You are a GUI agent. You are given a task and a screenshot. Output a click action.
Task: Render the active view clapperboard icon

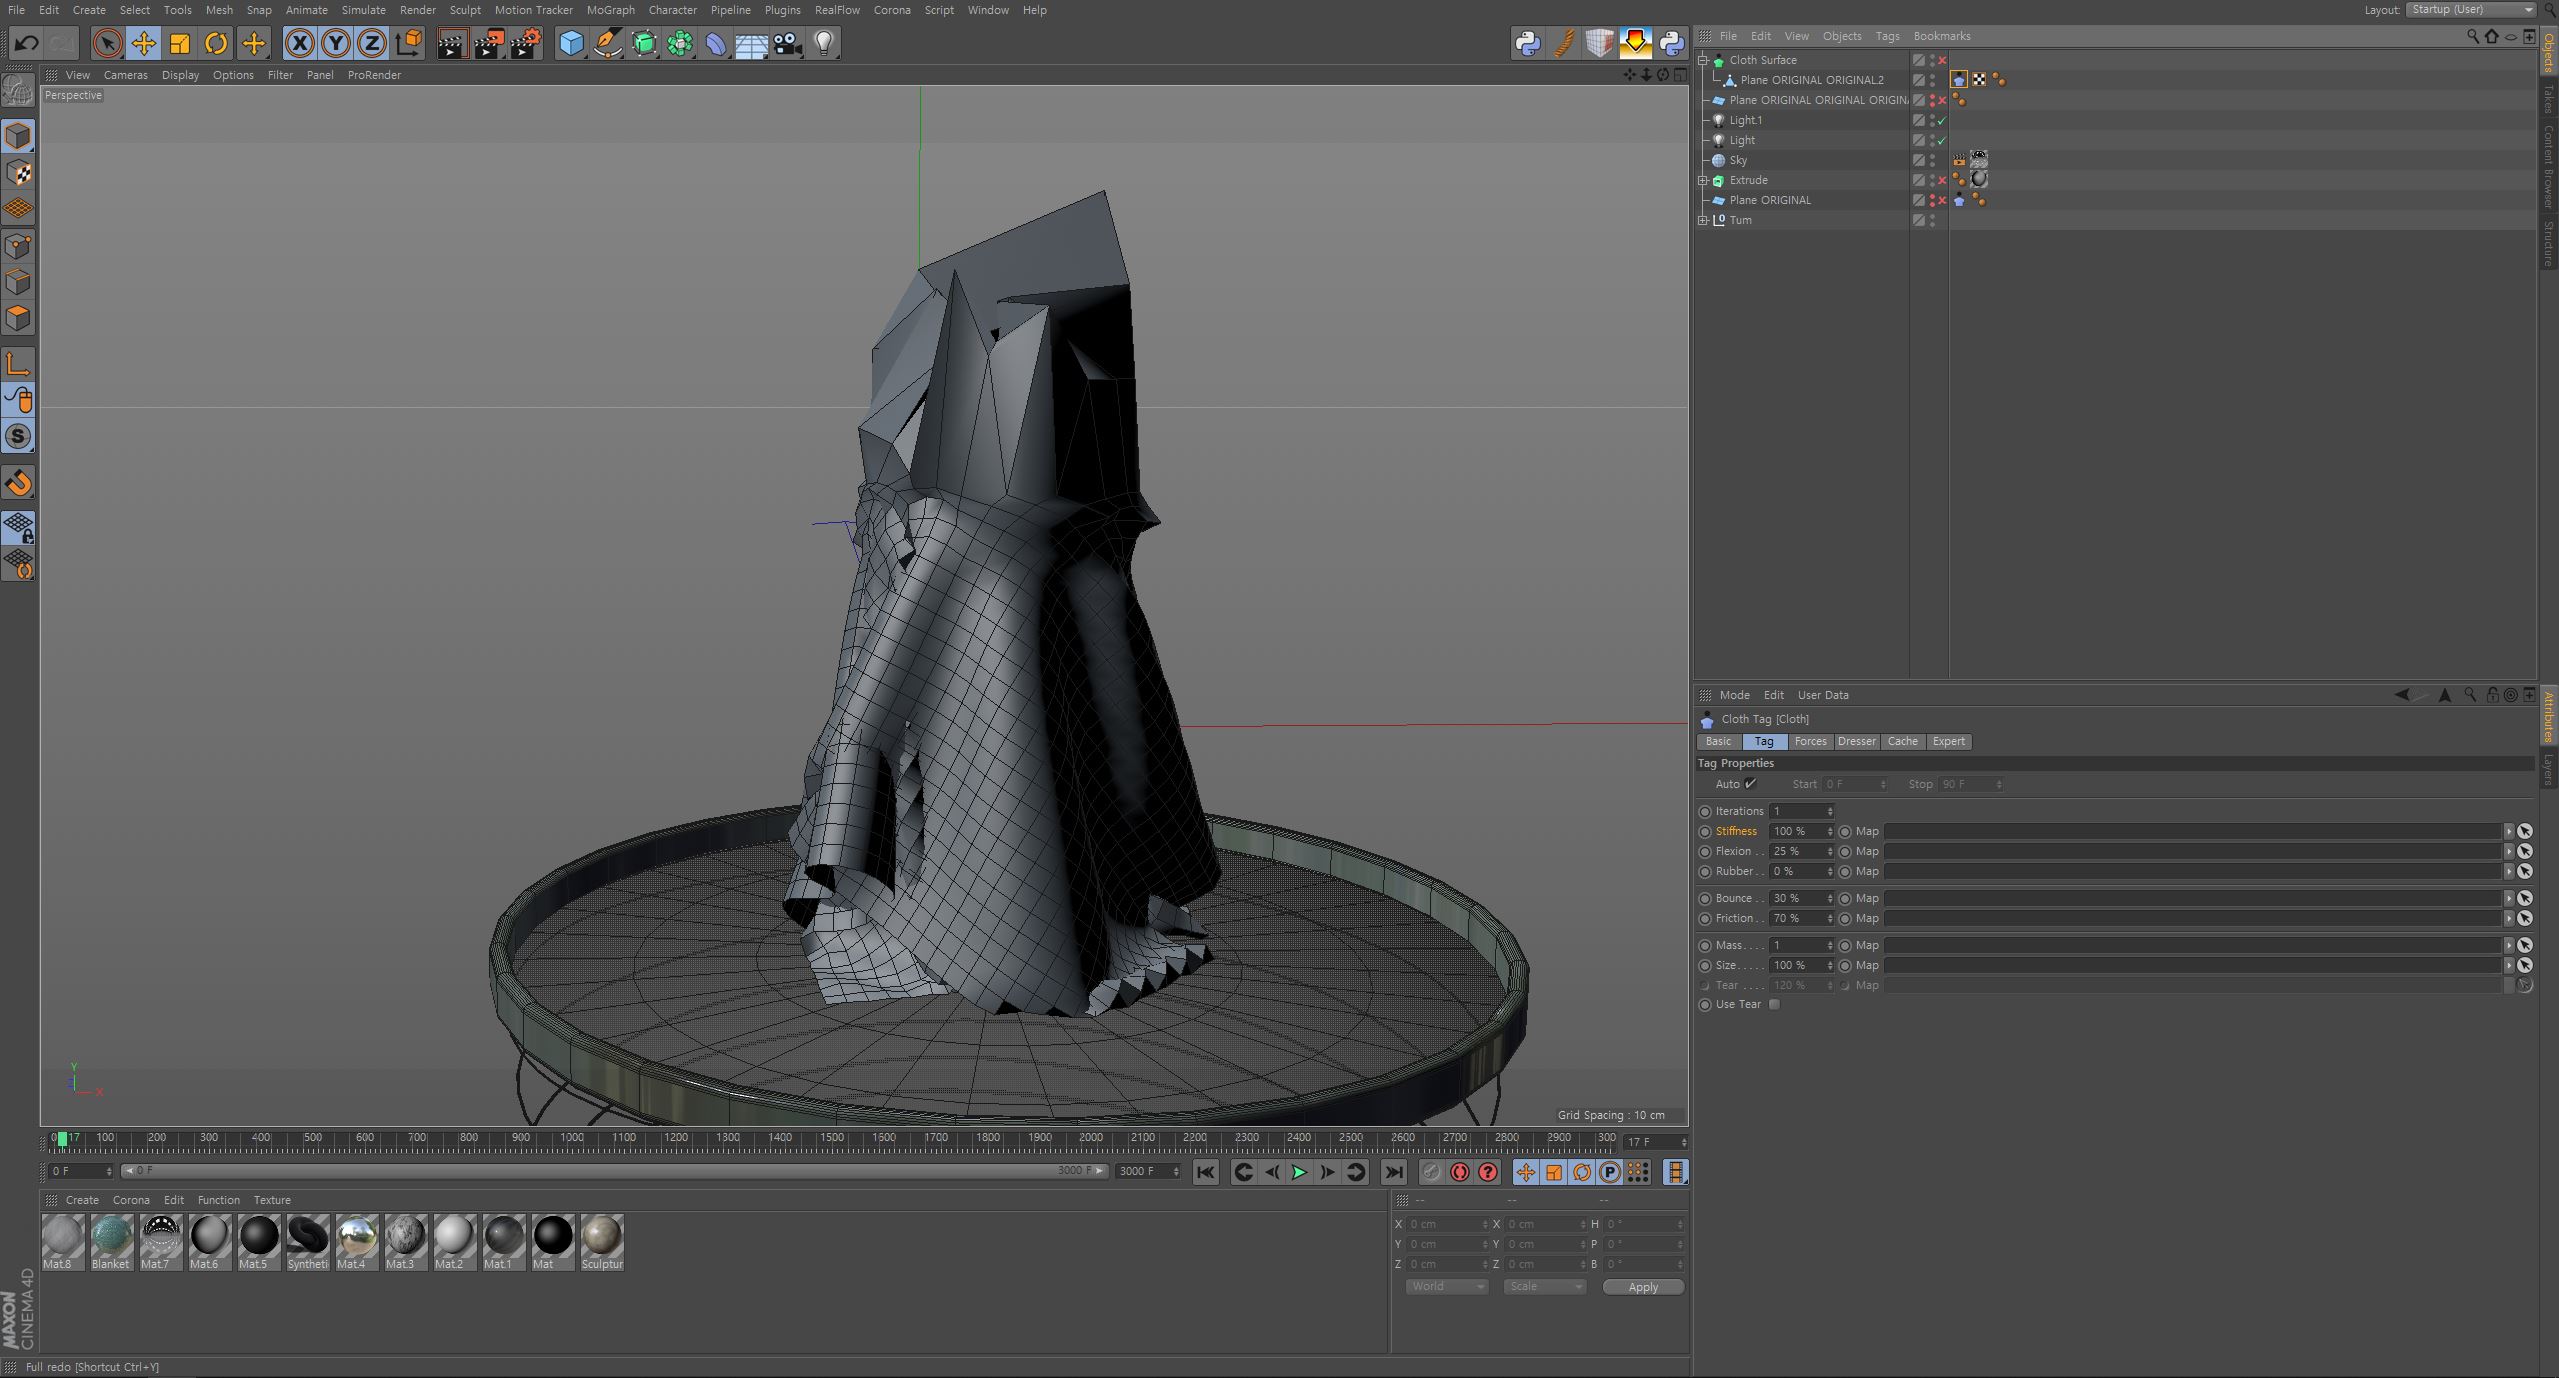click(x=452, y=43)
